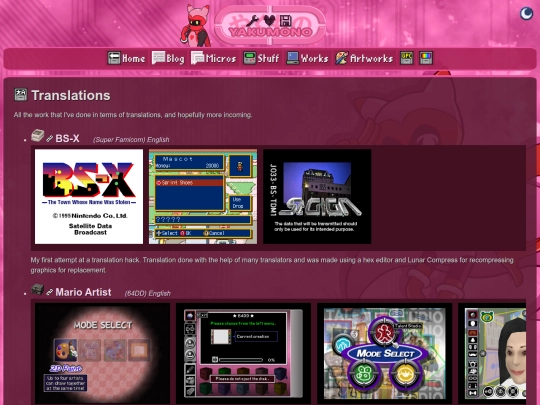
Task: Click the Blog notepad icon
Action: (x=158, y=58)
